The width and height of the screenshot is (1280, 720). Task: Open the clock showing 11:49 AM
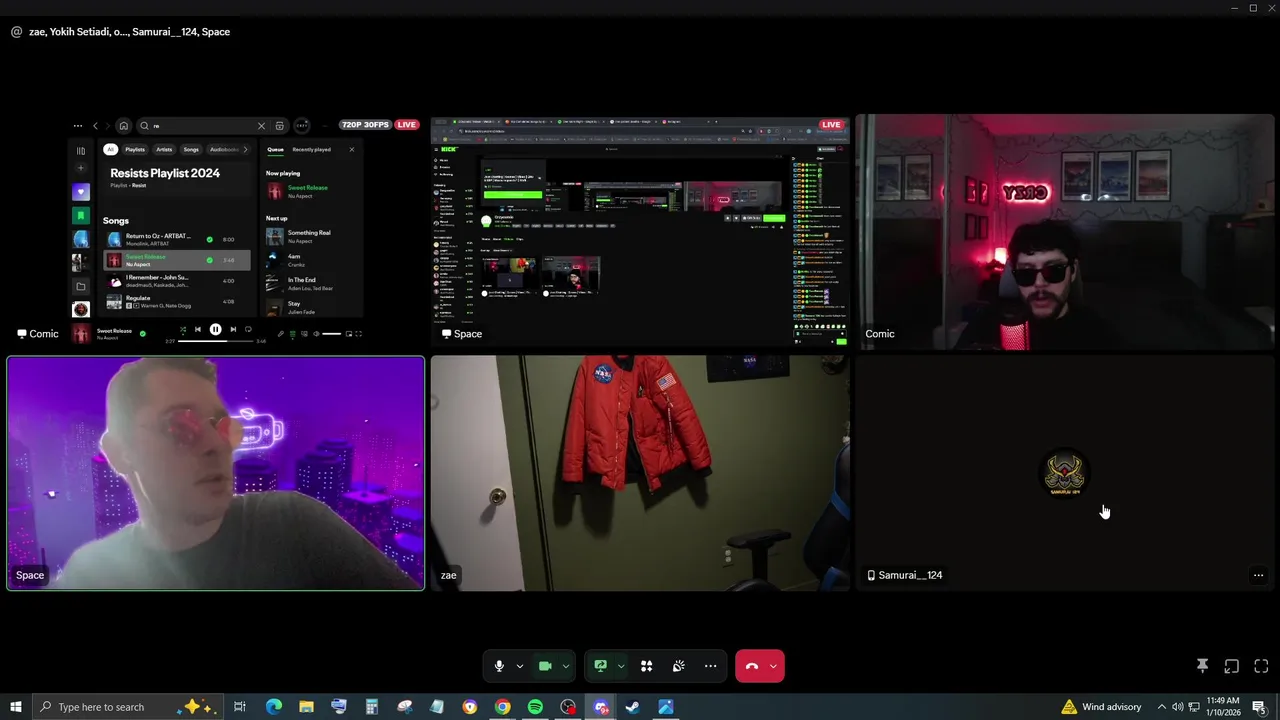tap(1223, 707)
